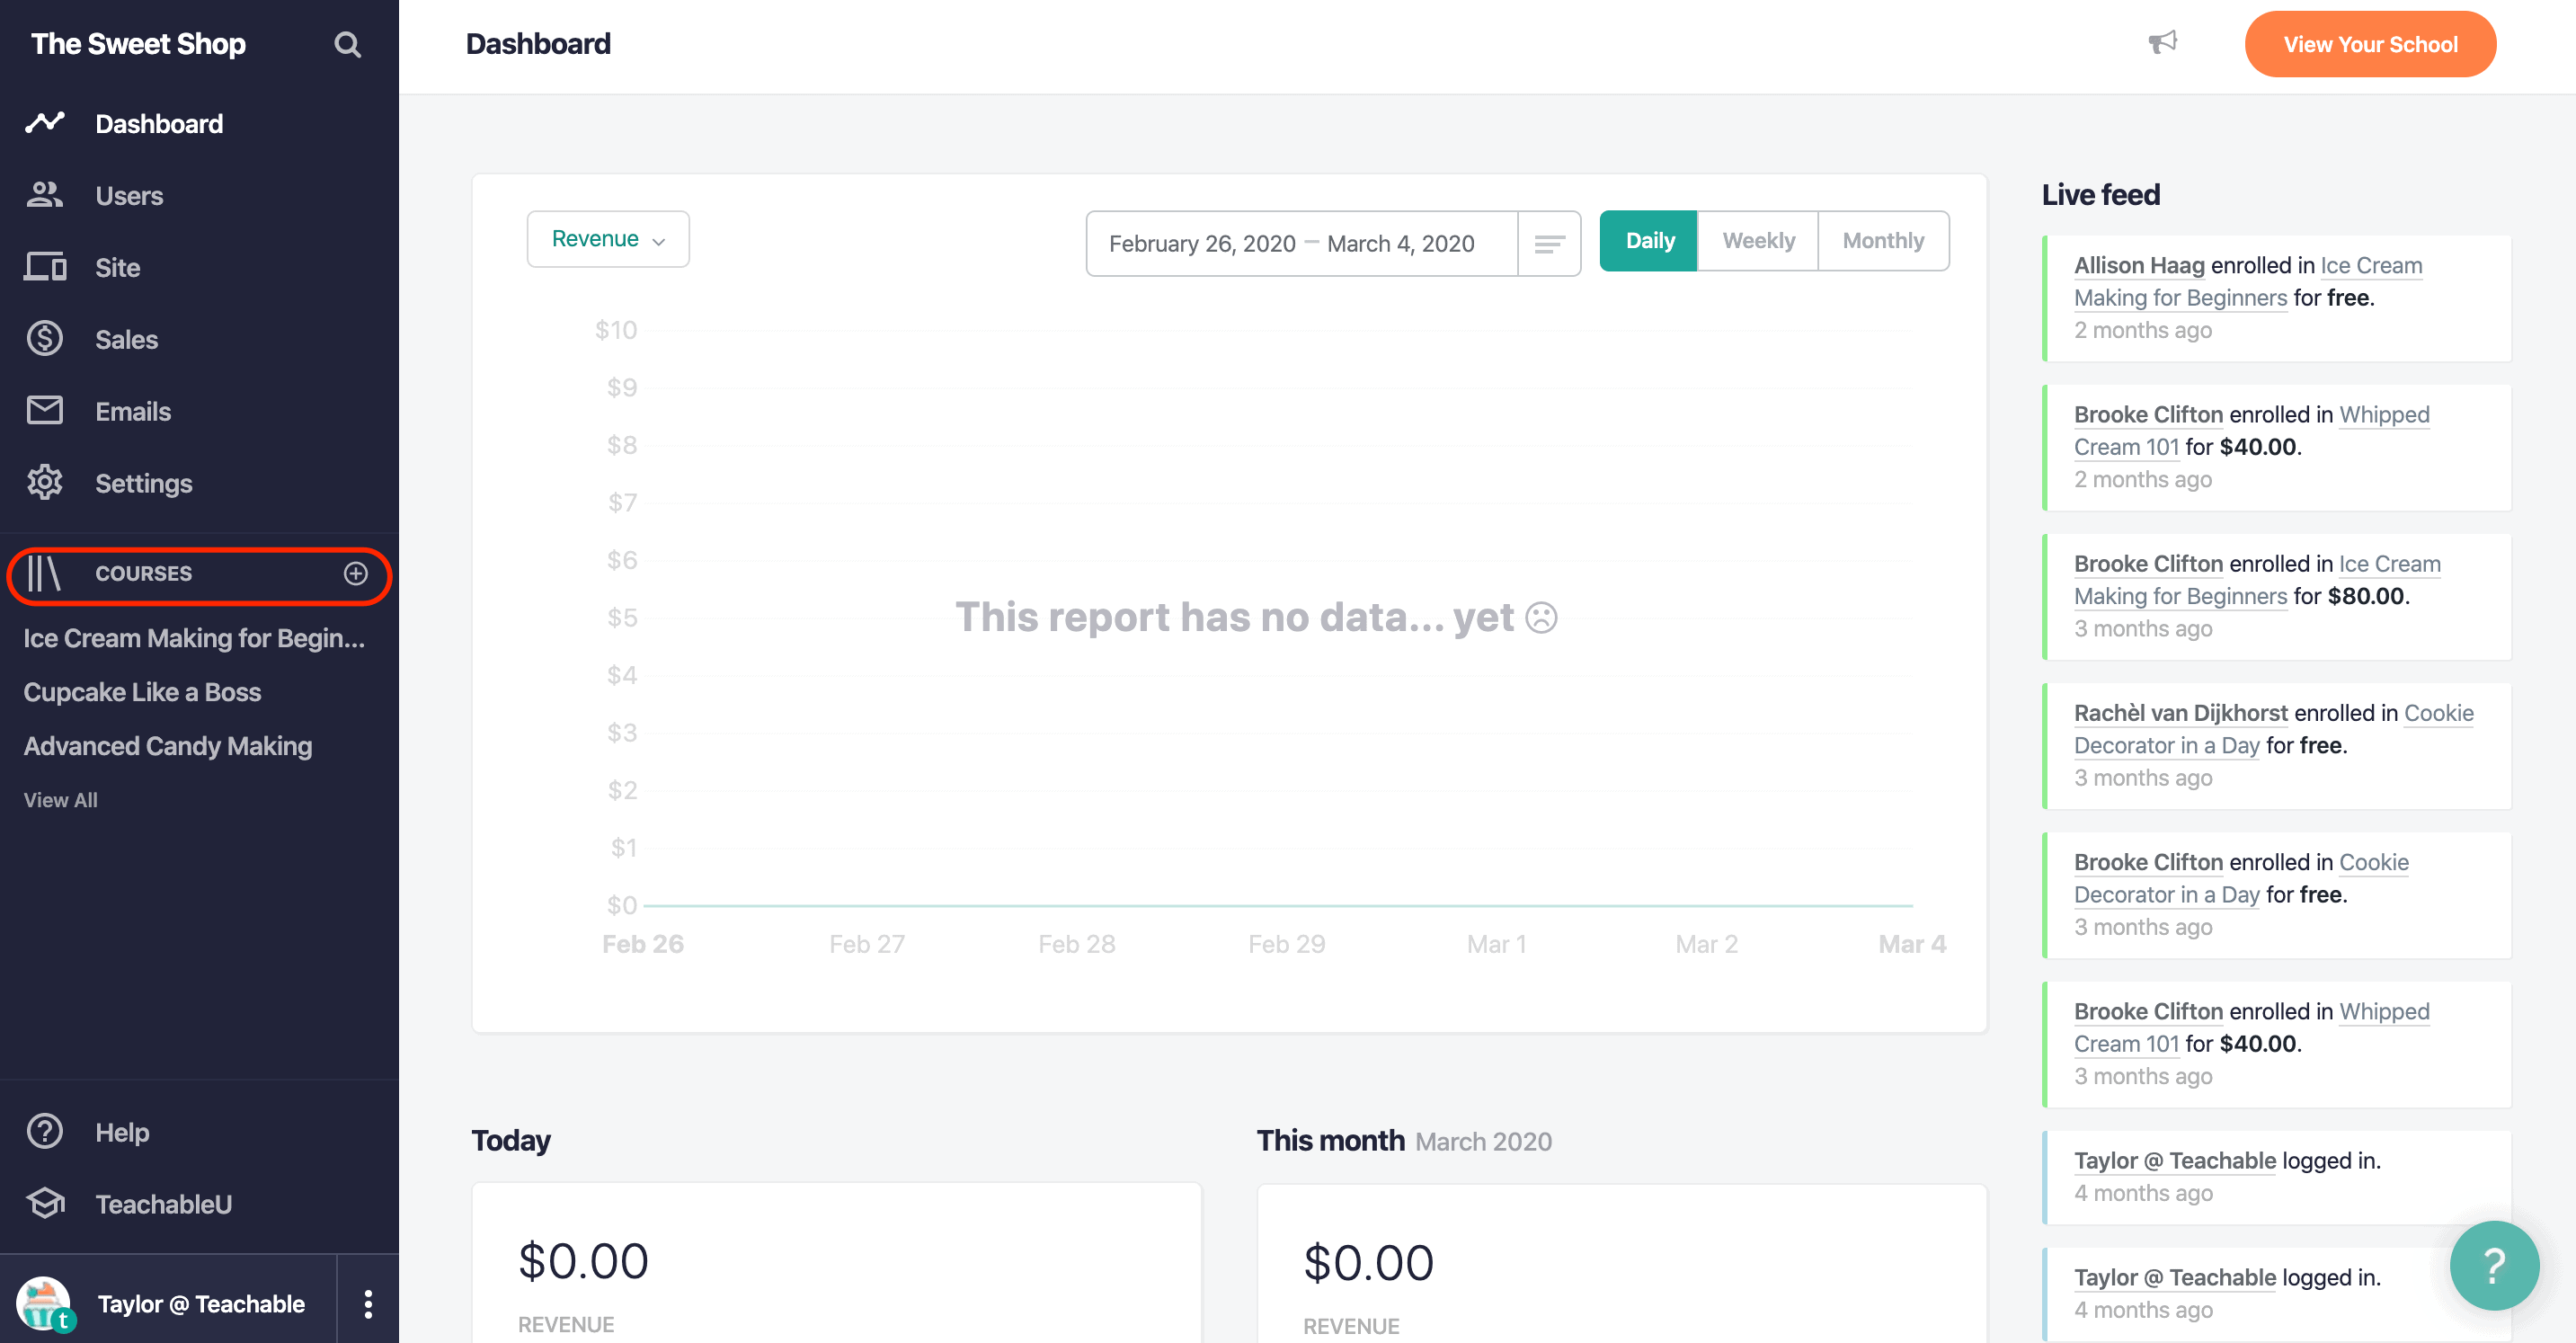The width and height of the screenshot is (2576, 1343).
Task: Click the search magnifier icon in sidebar
Action: pos(347,45)
